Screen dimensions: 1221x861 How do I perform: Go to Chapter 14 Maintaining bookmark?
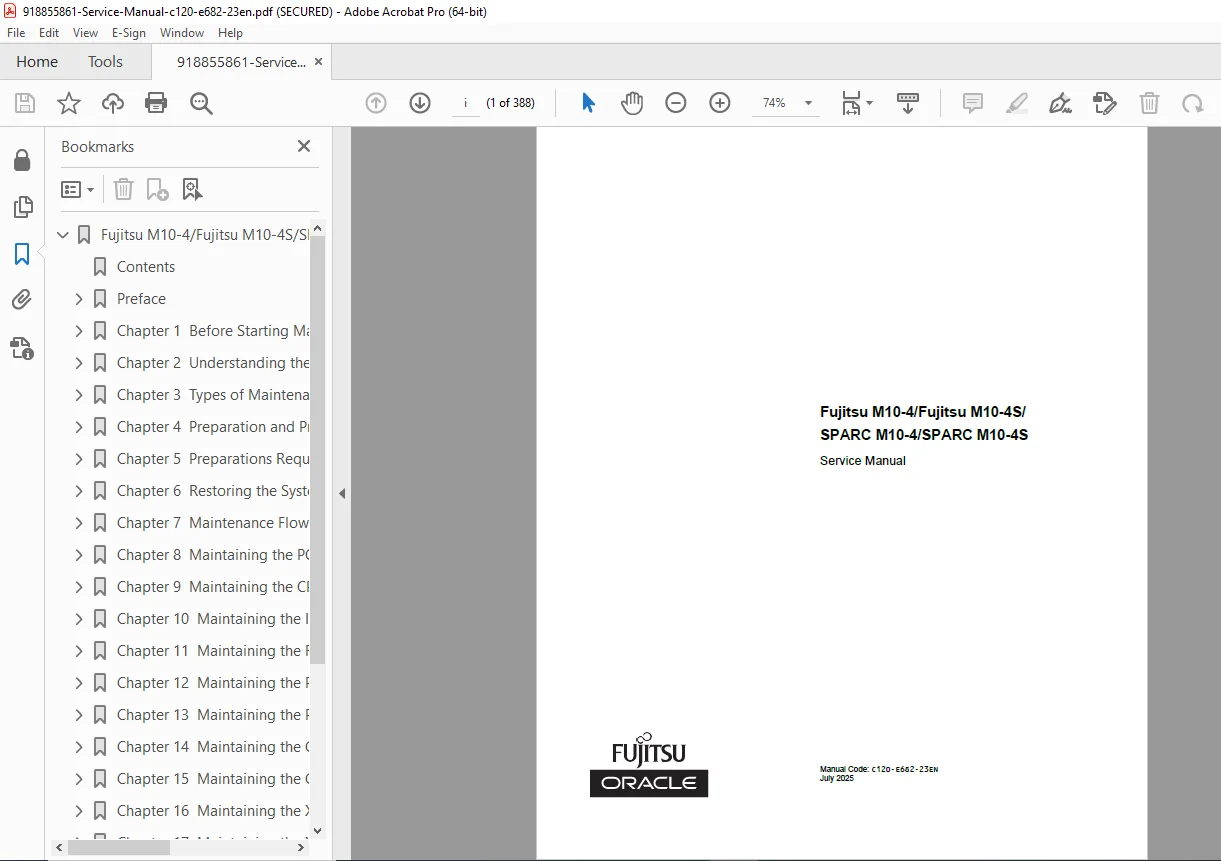pyautogui.click(x=213, y=747)
